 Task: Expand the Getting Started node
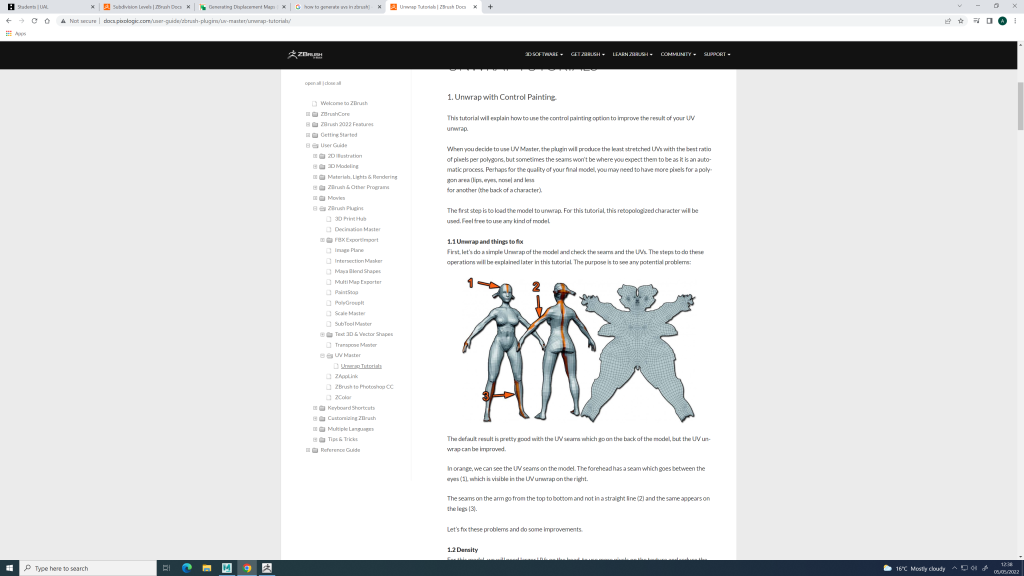click(308, 135)
